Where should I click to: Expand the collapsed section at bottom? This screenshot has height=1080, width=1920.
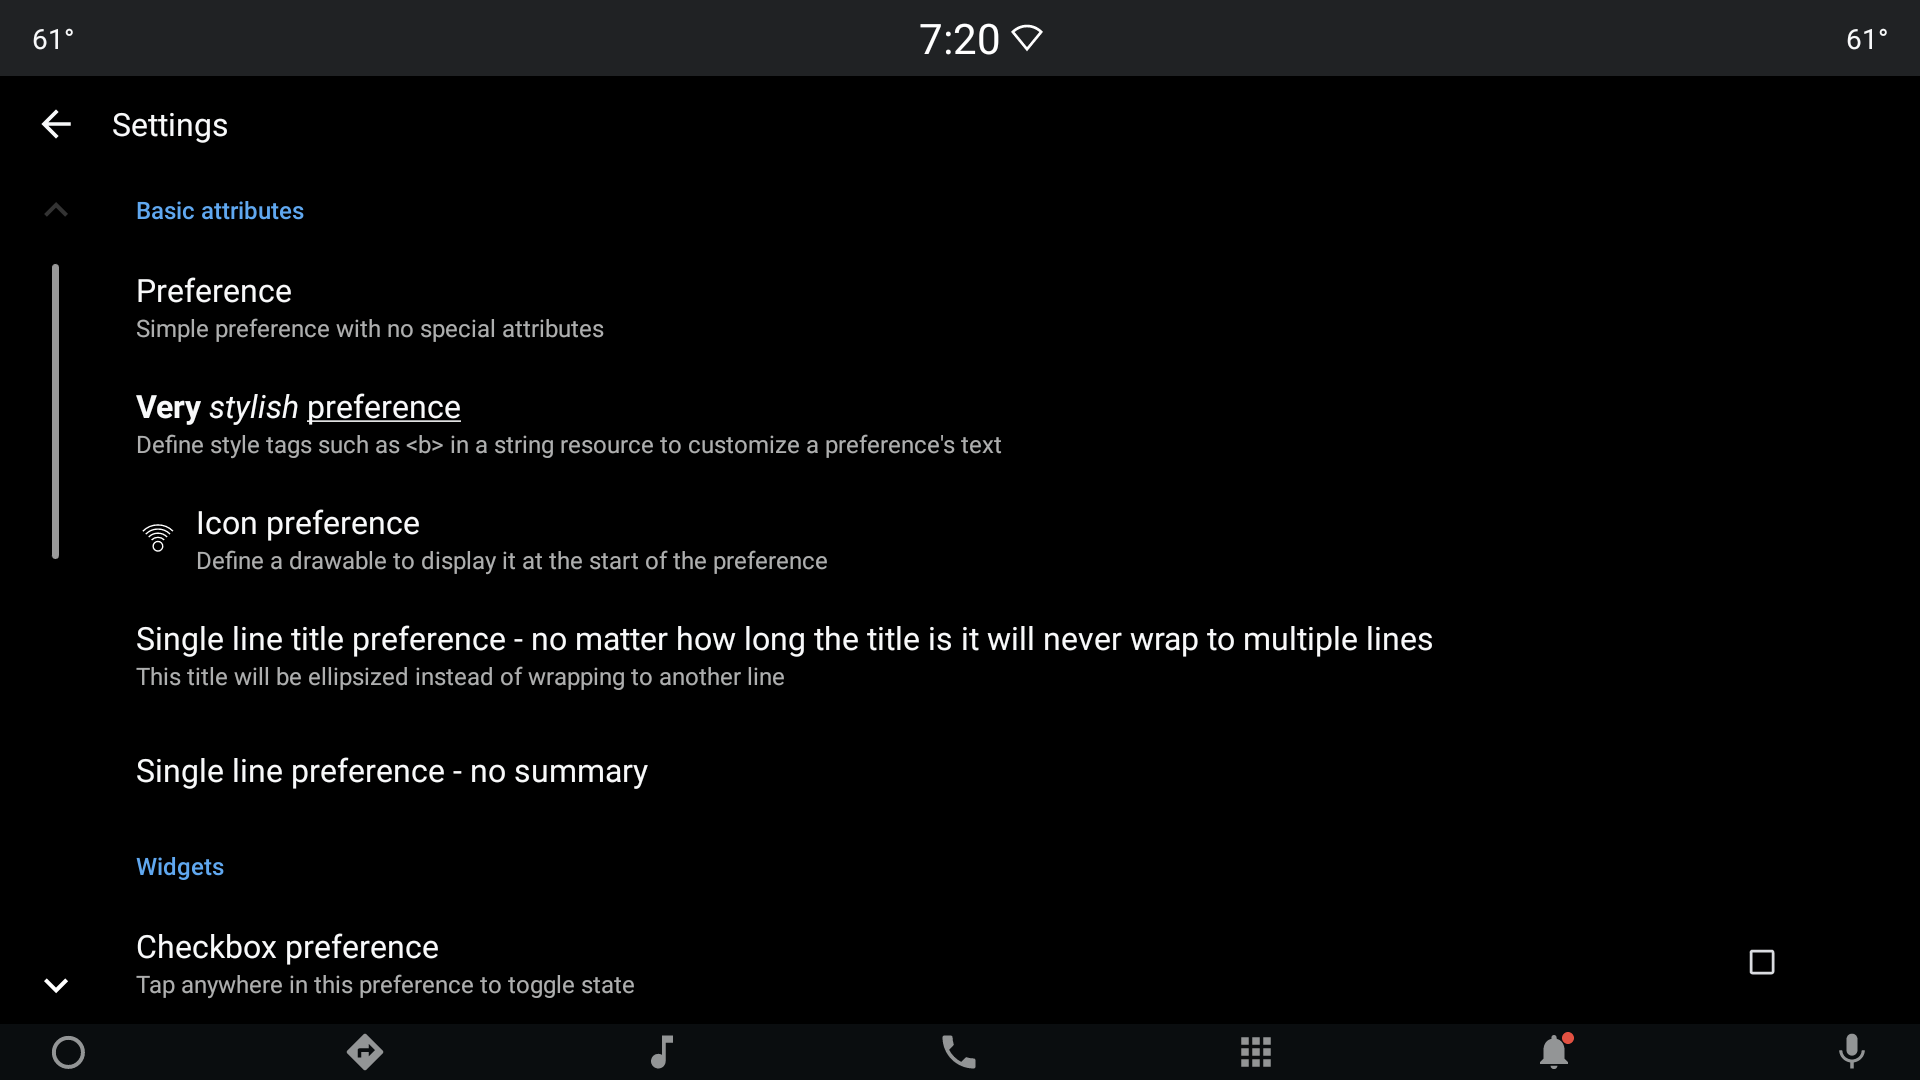(x=55, y=982)
